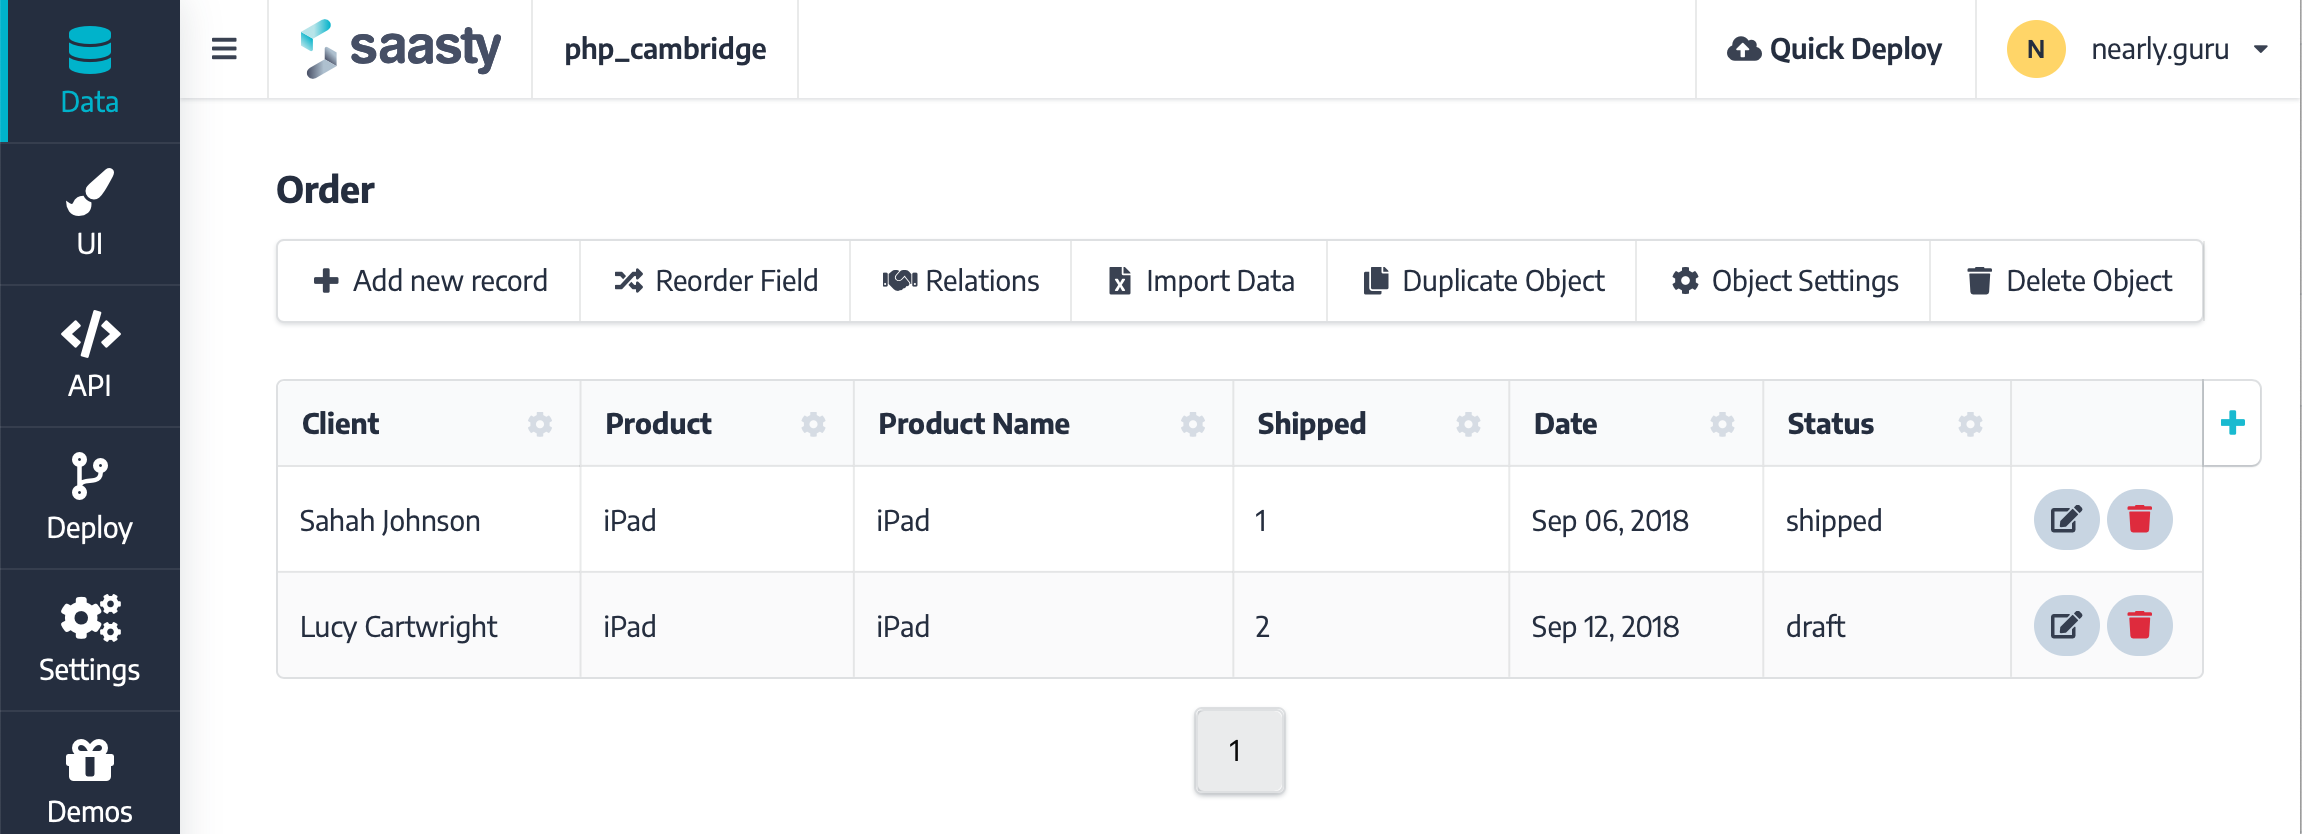Switch to the UI sidebar section
2302x834 pixels.
[90, 214]
